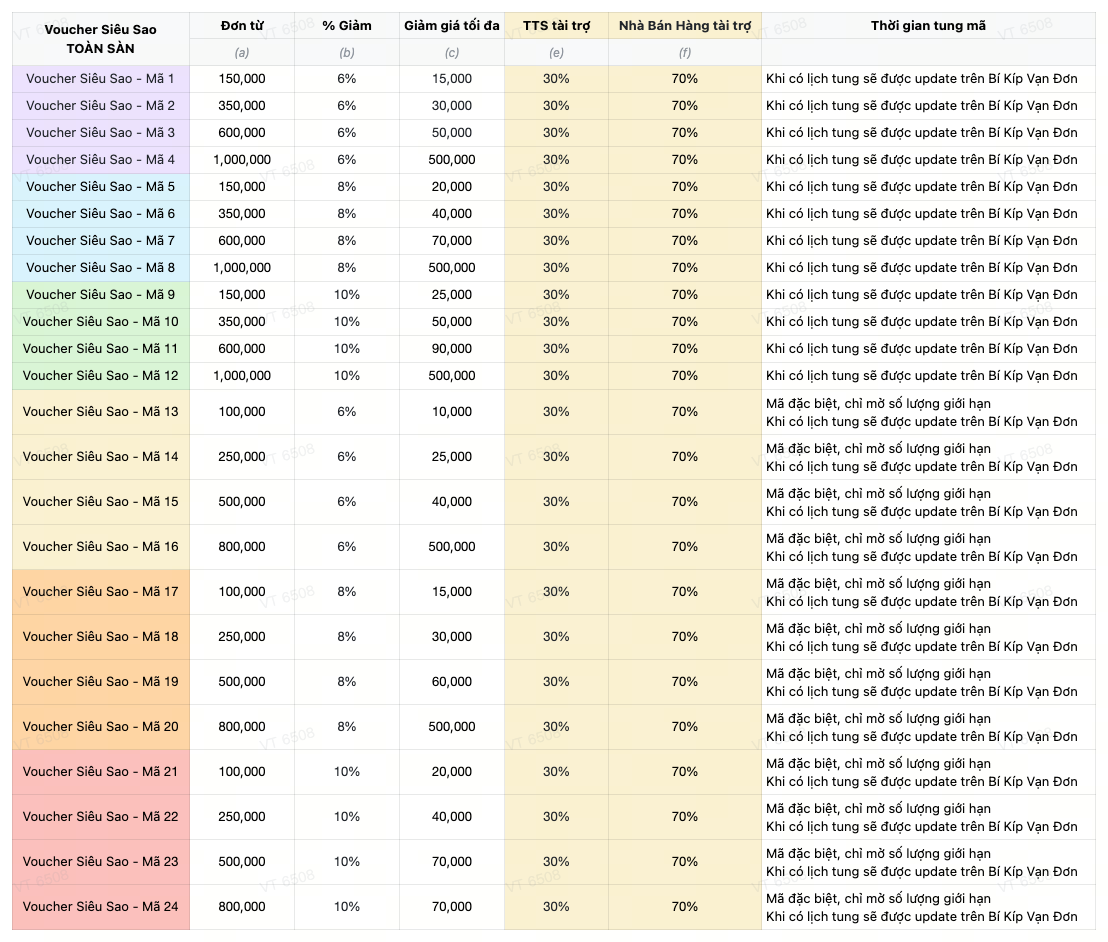This screenshot has height=942, width=1108.
Task: Select the 60,000 max discount cell
Action: [x=452, y=682]
